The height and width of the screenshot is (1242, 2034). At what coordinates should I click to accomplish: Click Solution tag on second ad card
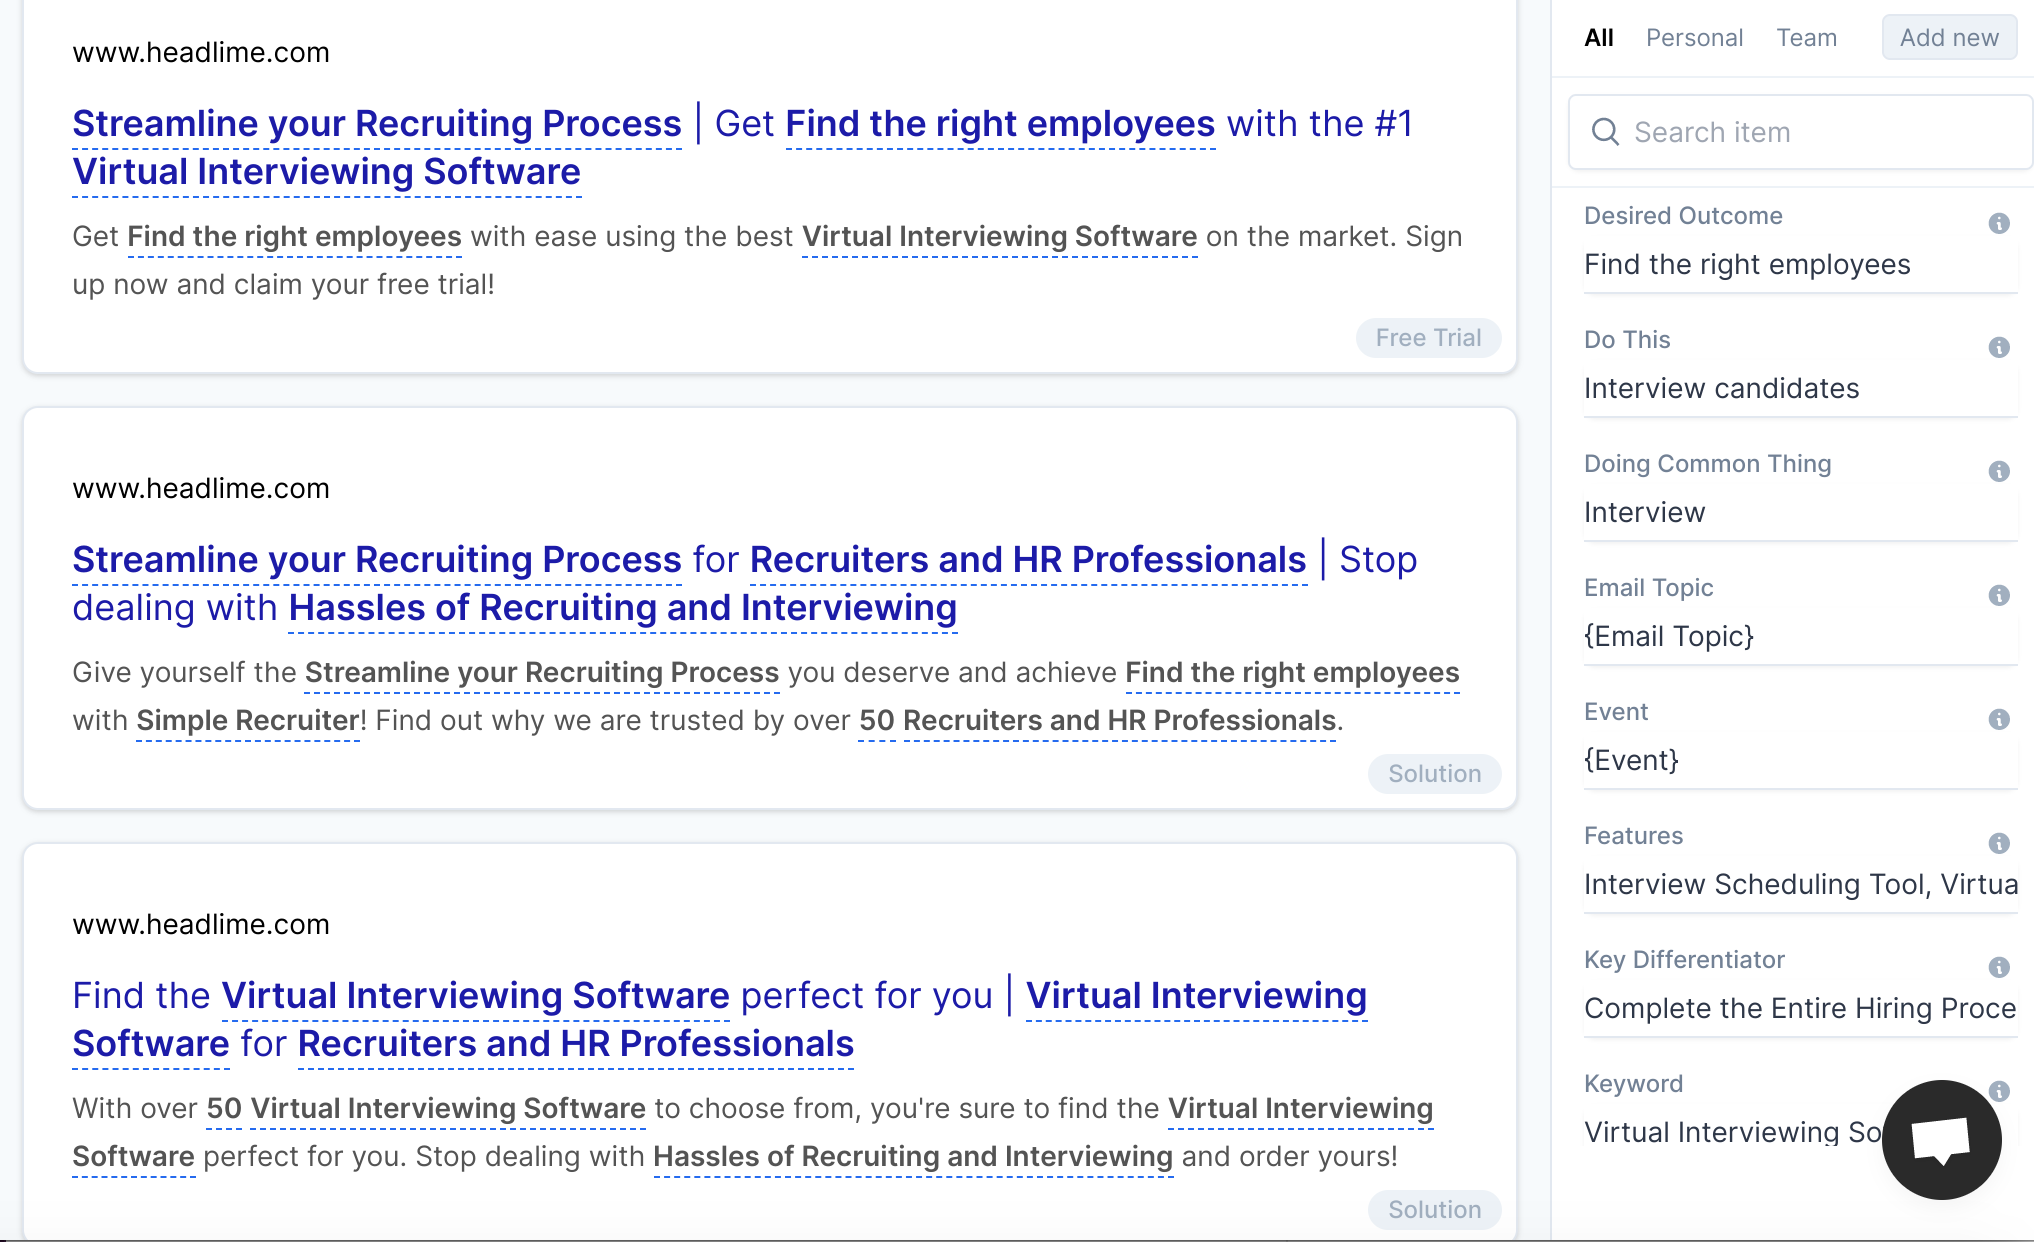tap(1433, 774)
